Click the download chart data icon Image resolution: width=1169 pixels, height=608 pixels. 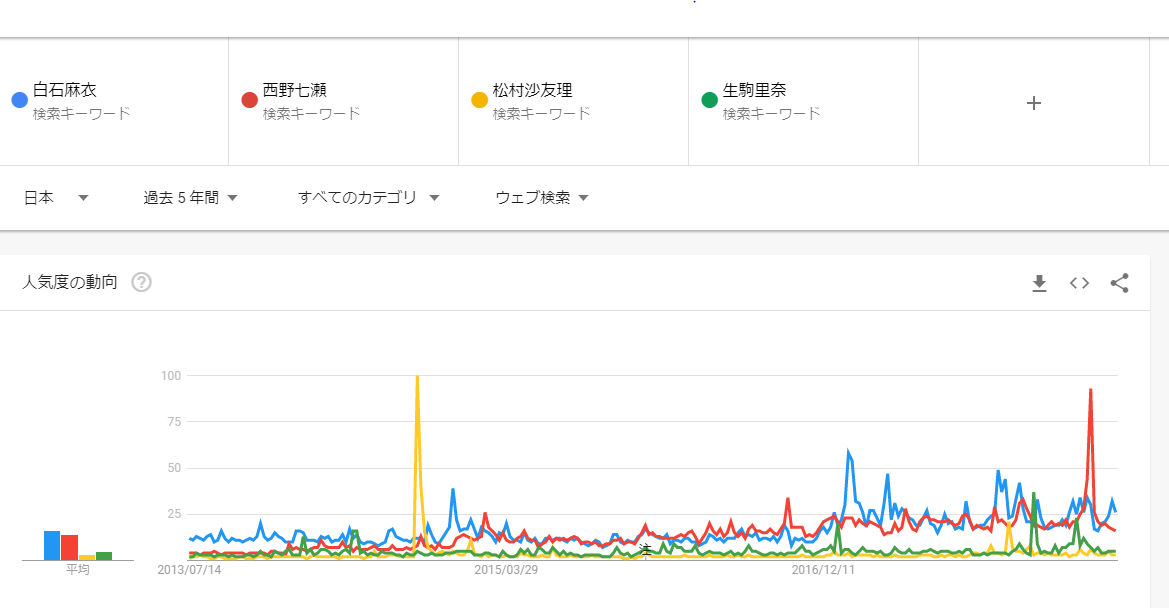(1039, 283)
